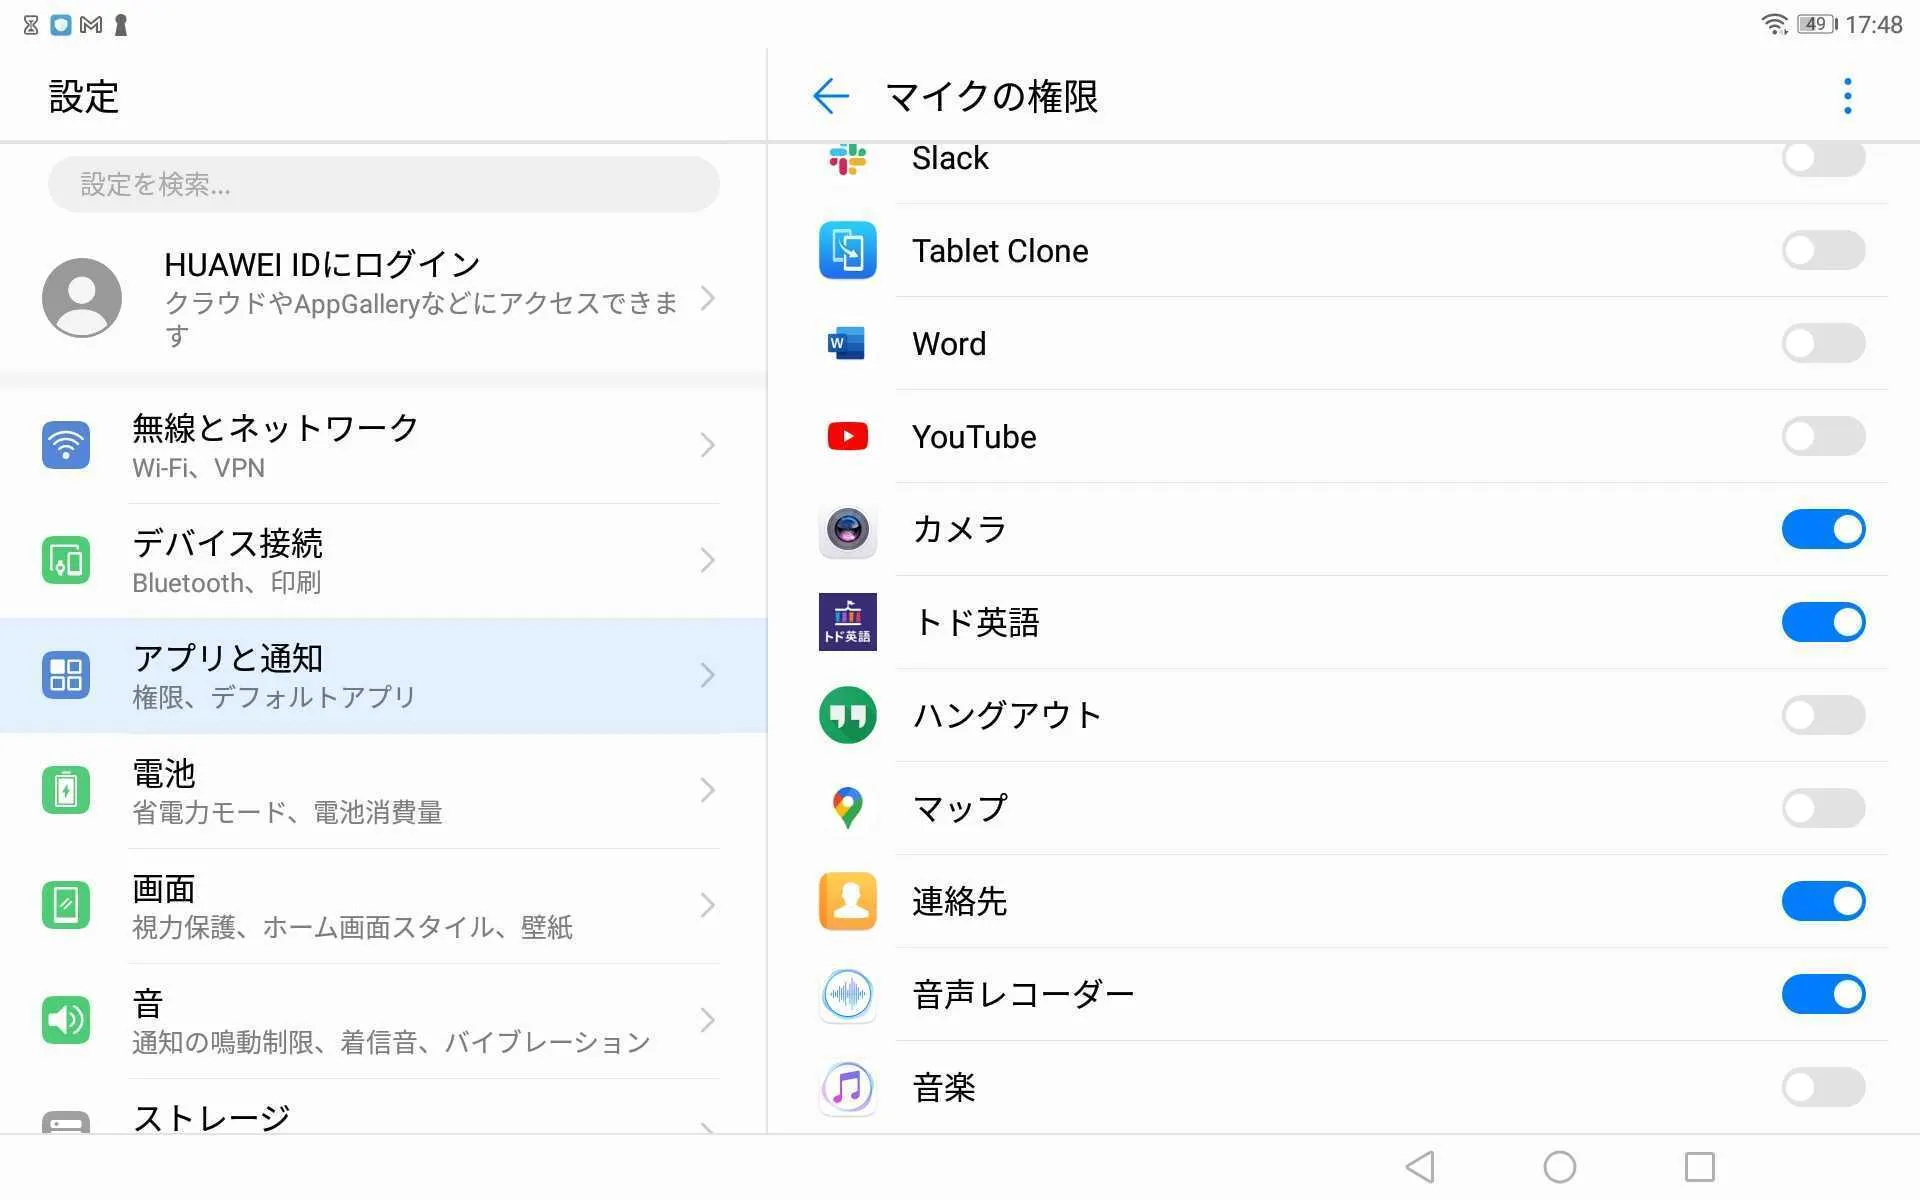
Task: Enable the microphone toggle for YouTube
Action: click(x=1822, y=436)
